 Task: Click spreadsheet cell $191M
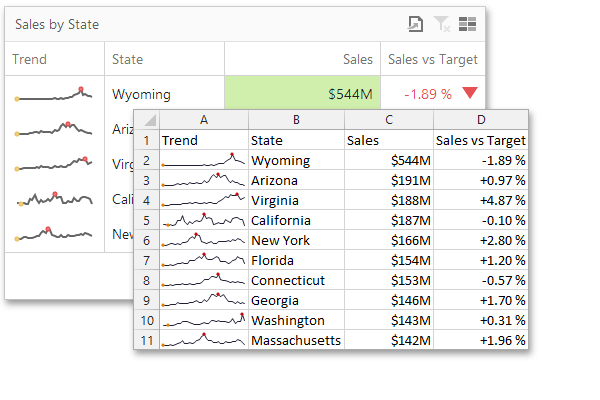point(389,180)
